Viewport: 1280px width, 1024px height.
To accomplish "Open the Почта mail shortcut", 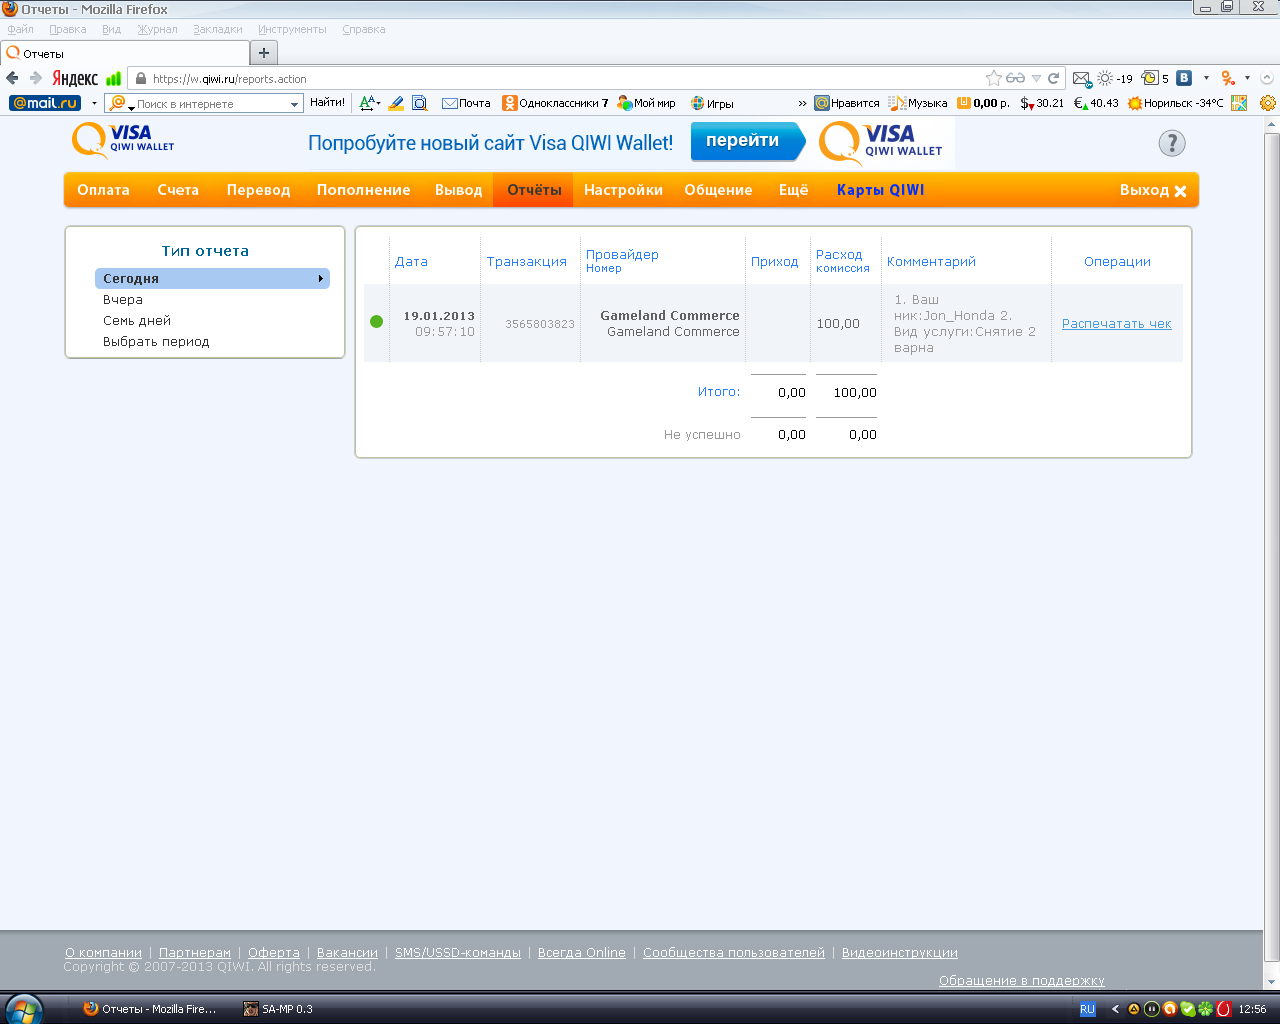I will 466,103.
